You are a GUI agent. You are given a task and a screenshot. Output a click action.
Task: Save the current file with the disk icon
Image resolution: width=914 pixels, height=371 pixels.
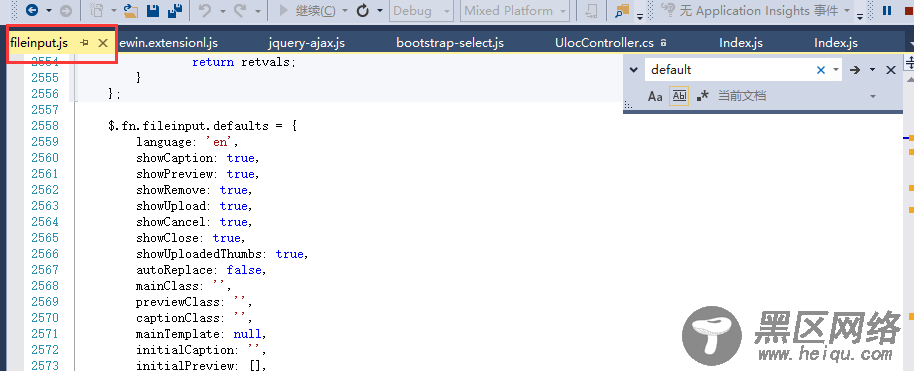click(153, 10)
